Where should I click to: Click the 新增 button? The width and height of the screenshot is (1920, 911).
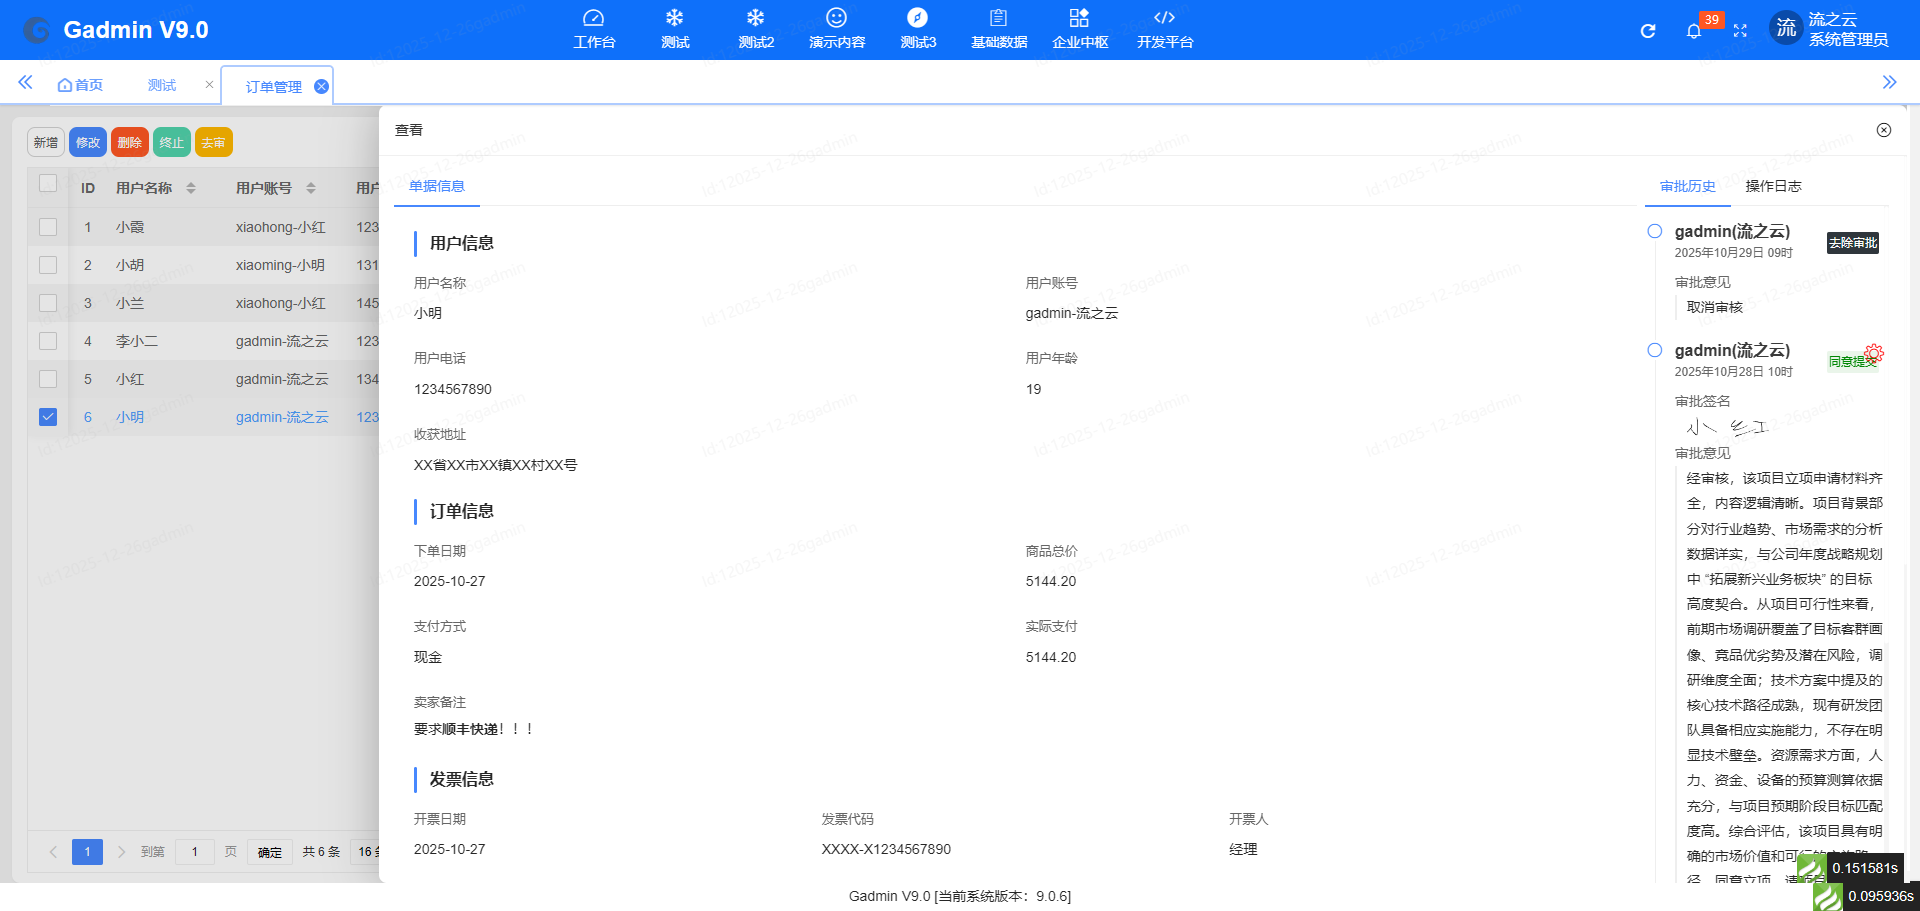point(45,142)
